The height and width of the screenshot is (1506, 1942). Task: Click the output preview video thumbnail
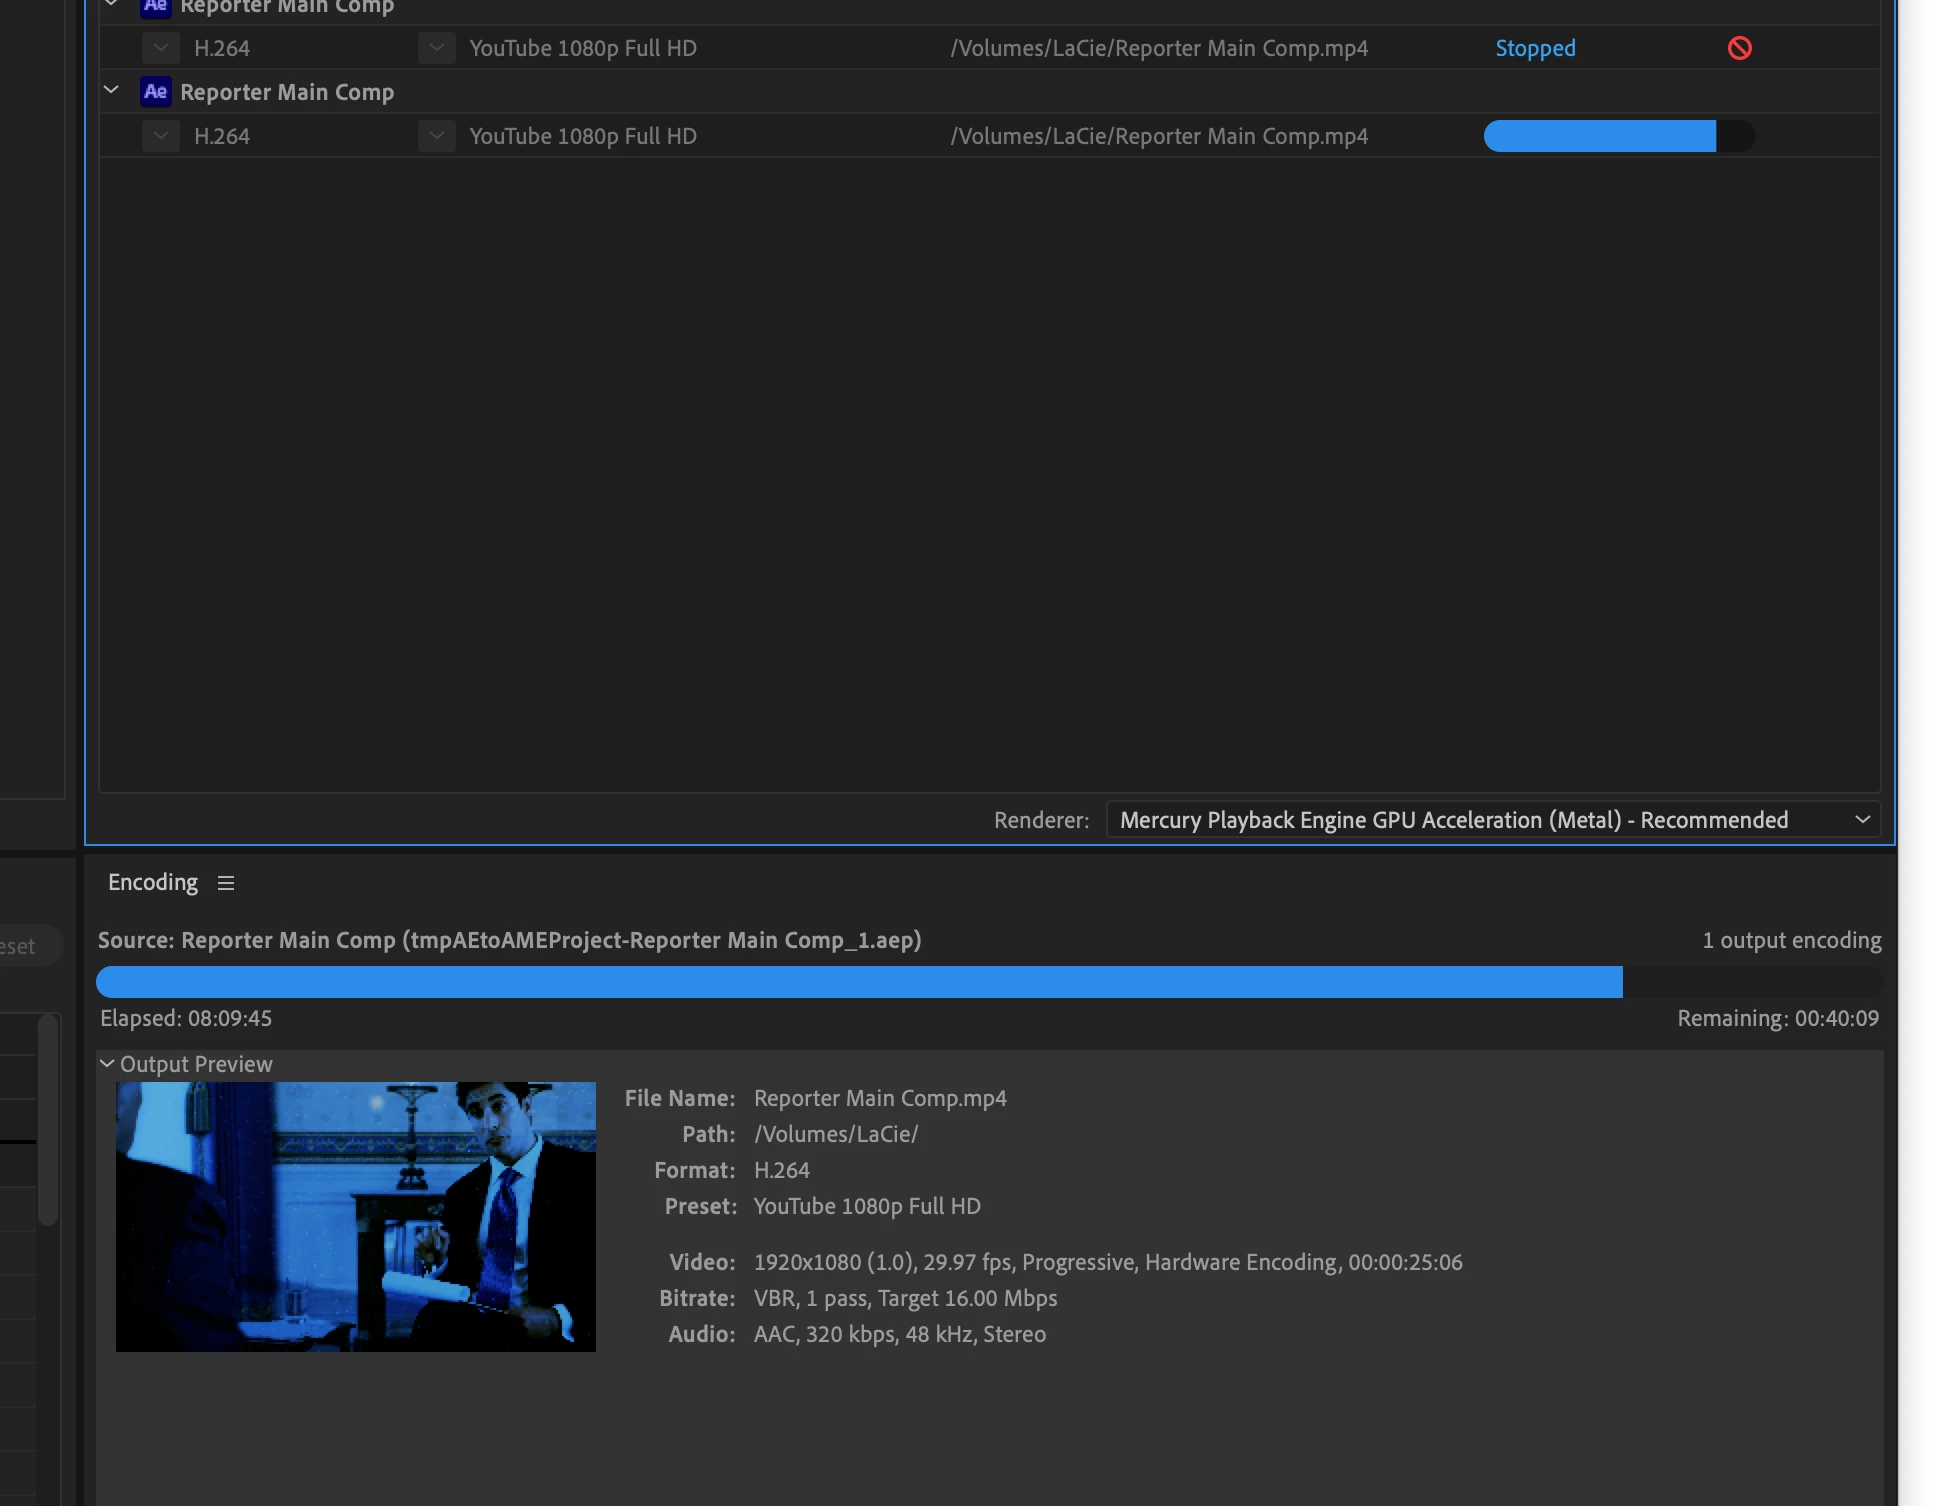coord(355,1216)
